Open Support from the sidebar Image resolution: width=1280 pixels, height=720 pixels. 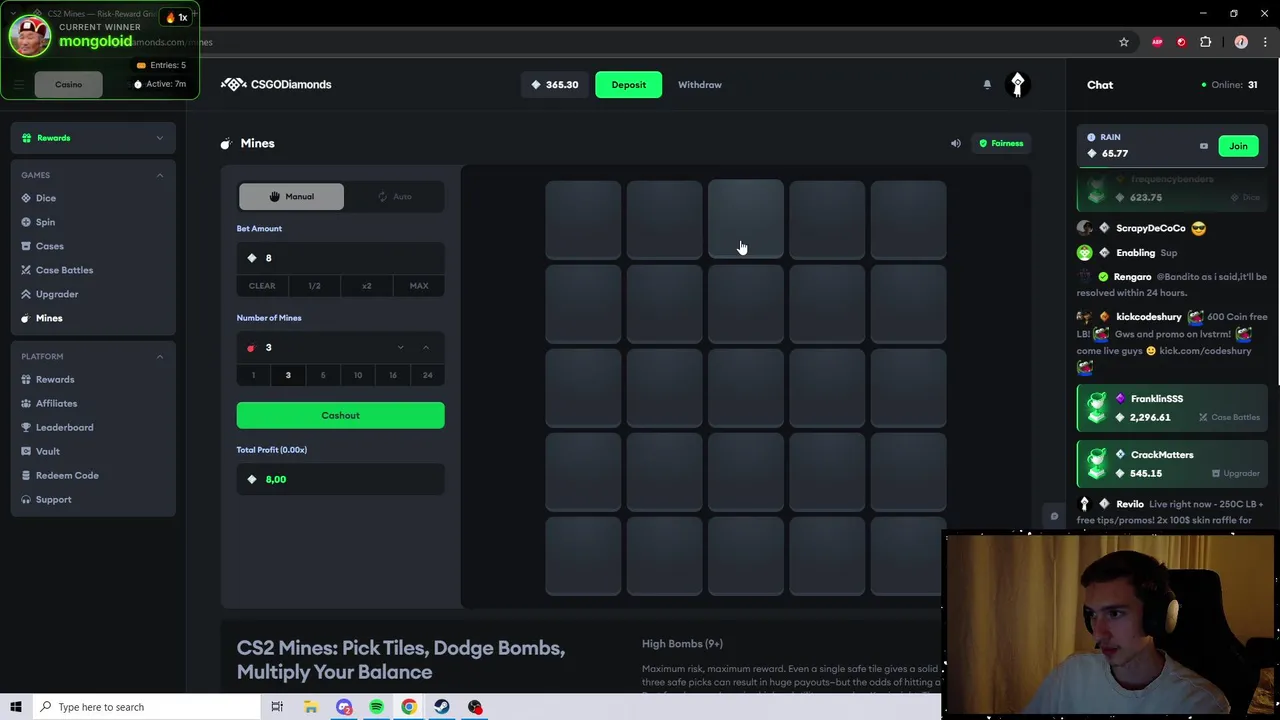point(54,499)
